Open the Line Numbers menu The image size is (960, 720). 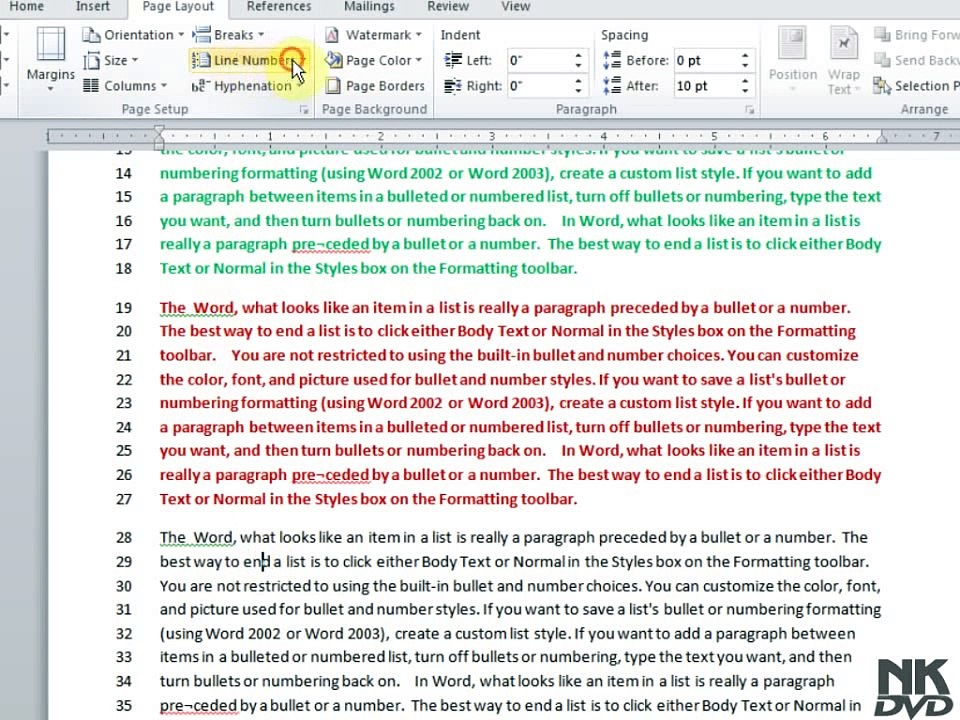[x=248, y=61]
